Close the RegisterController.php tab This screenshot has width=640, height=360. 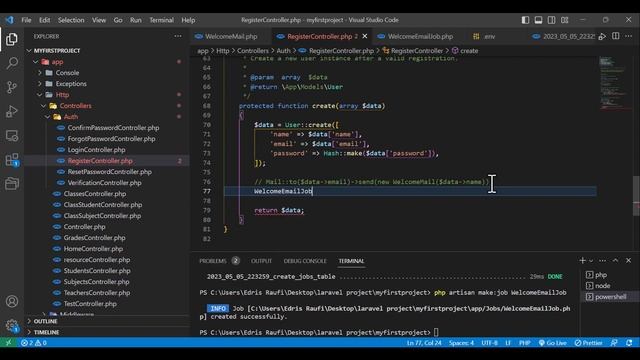point(365,36)
